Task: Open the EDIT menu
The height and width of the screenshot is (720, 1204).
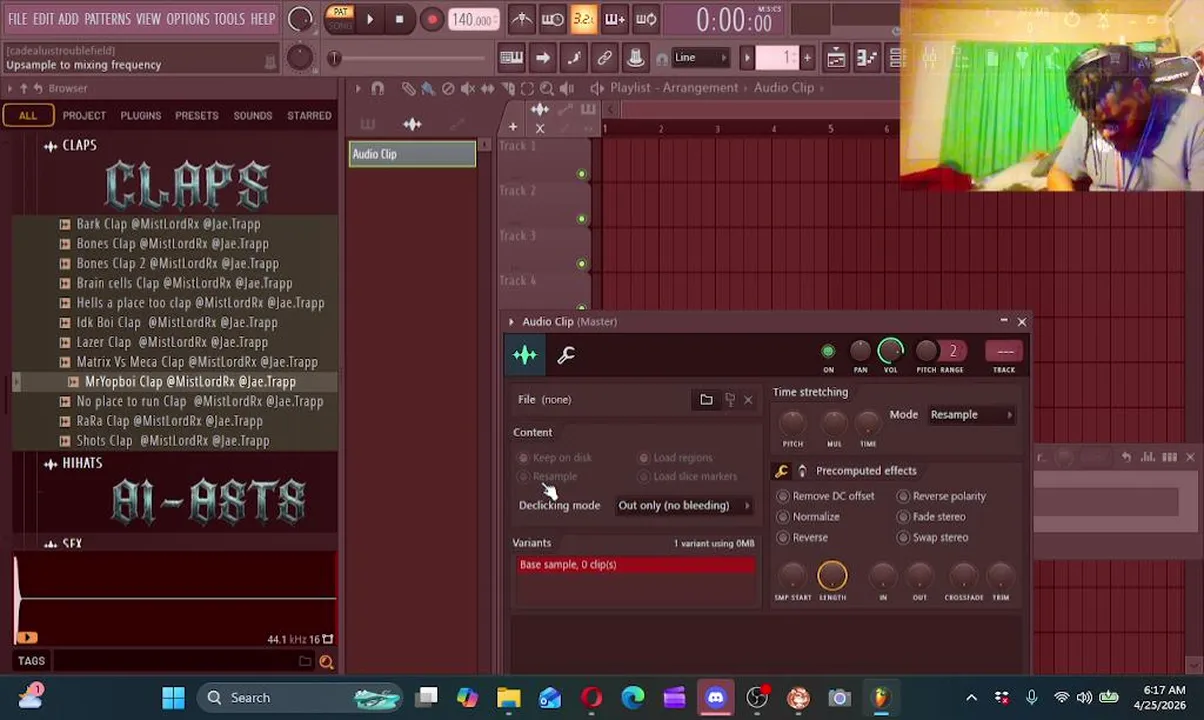Action: [x=43, y=19]
